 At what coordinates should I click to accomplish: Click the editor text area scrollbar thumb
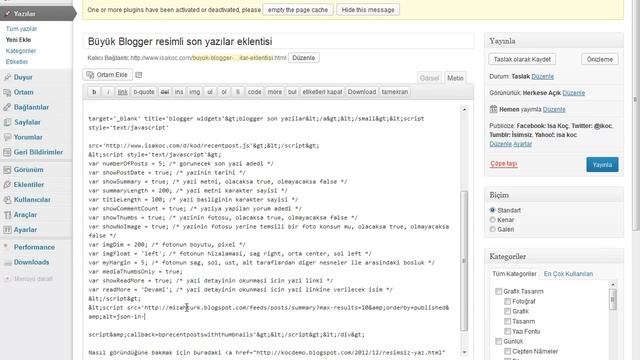point(464,261)
